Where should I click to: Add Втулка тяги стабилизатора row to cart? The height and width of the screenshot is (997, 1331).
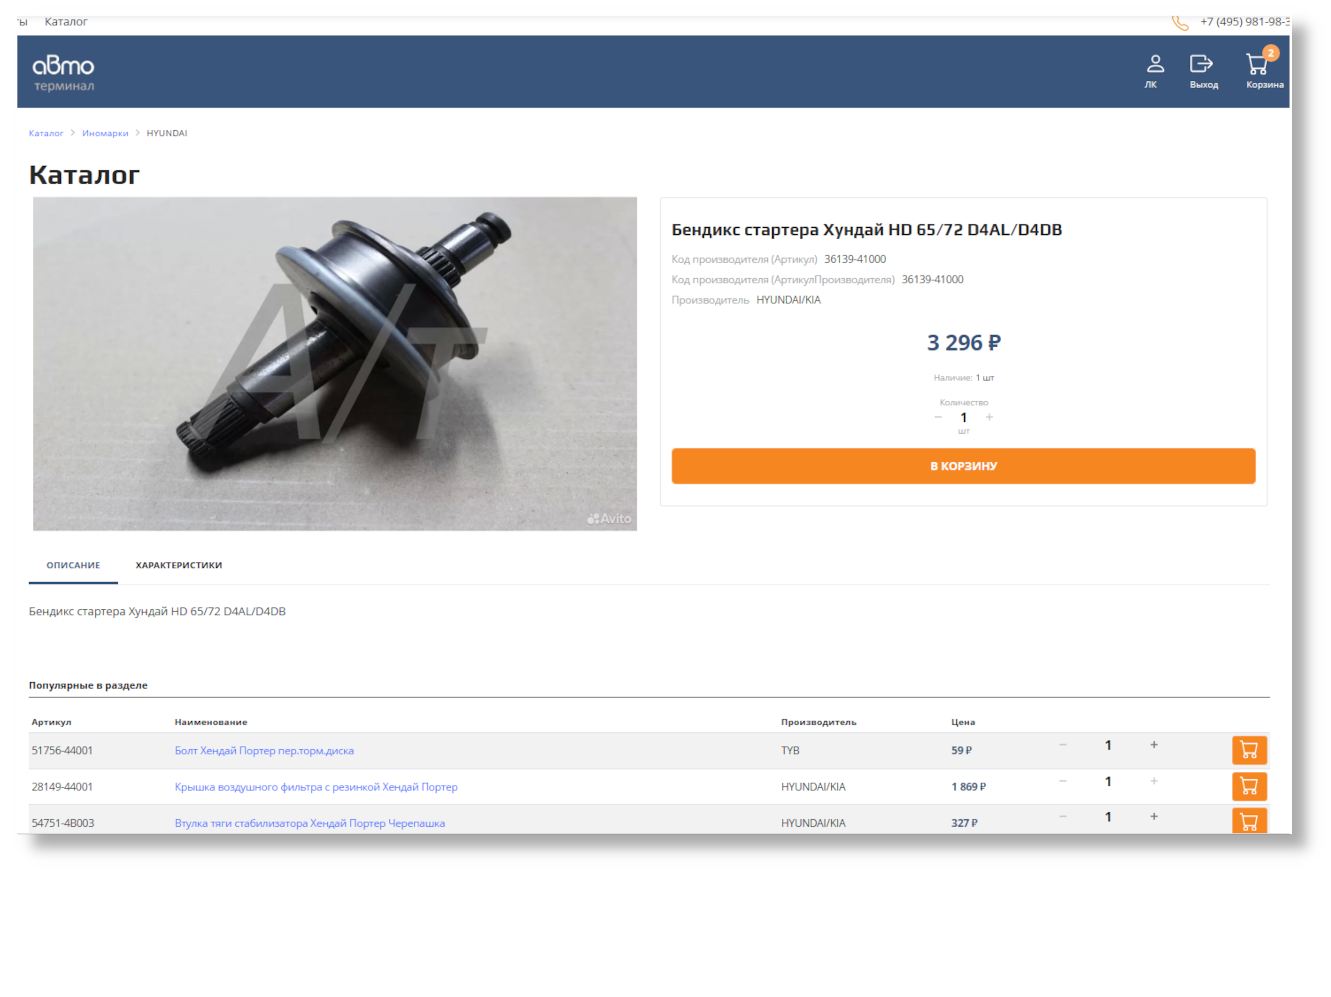click(1249, 821)
